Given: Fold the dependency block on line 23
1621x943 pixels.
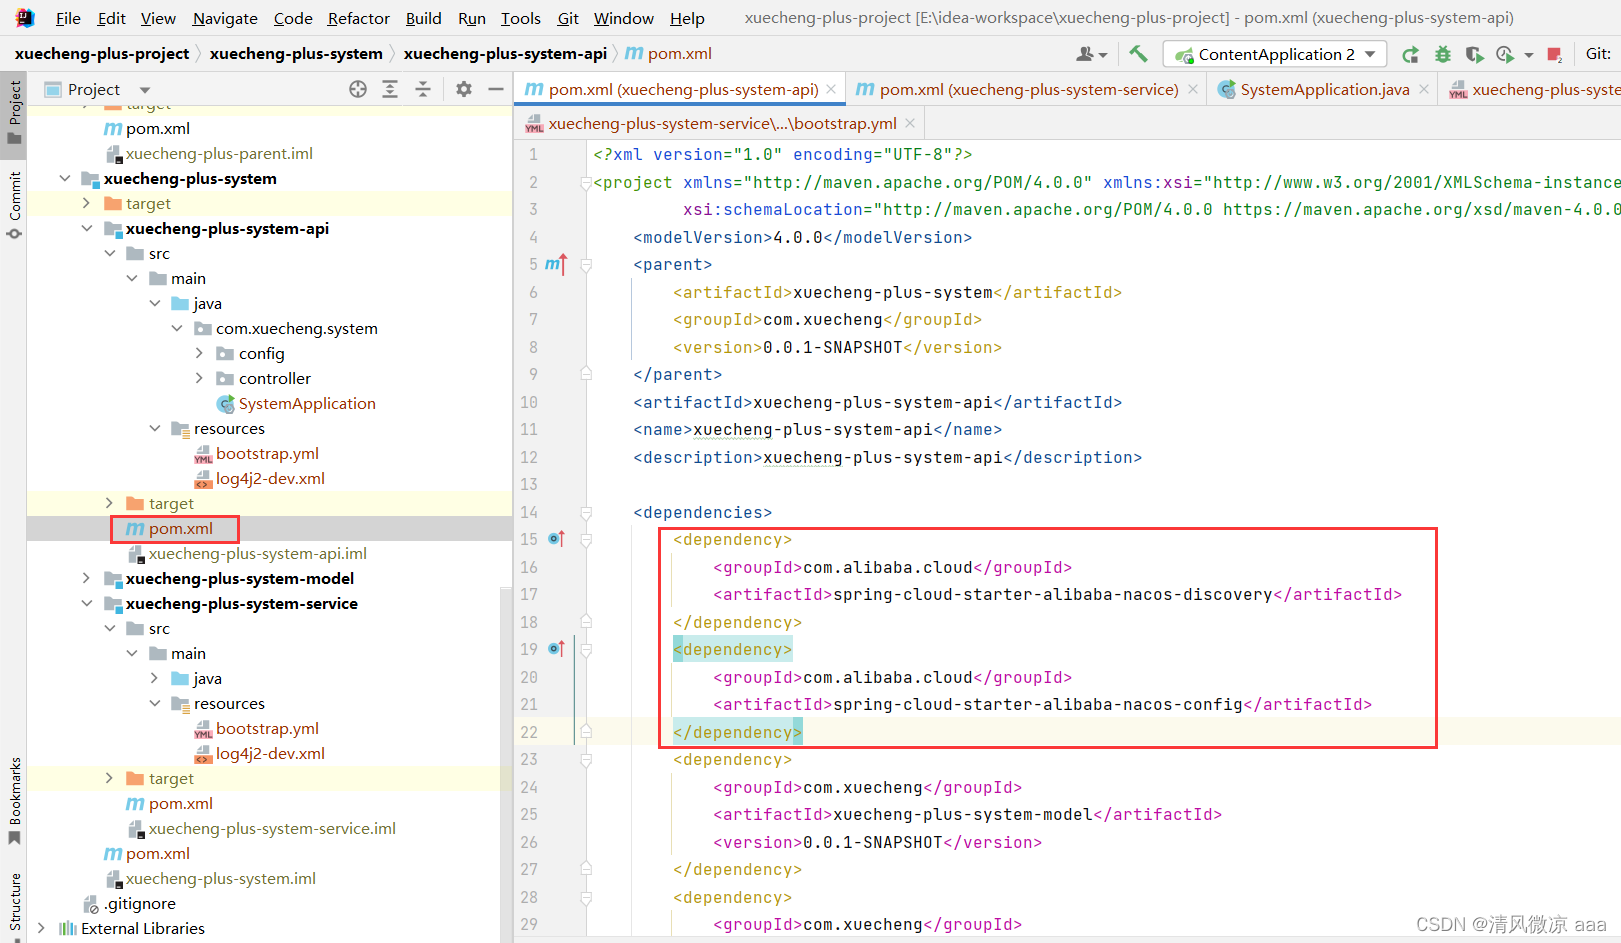Looking at the screenshot, I should tap(586, 760).
